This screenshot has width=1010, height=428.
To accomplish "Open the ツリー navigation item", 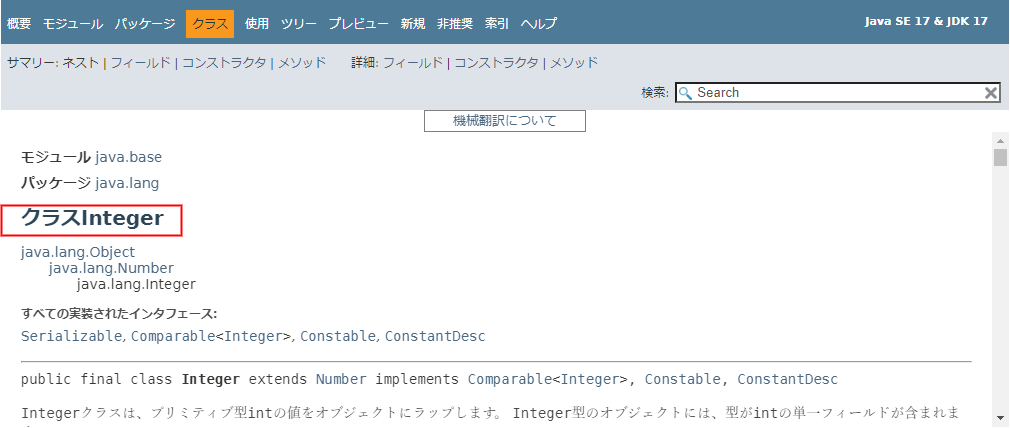I will point(299,24).
